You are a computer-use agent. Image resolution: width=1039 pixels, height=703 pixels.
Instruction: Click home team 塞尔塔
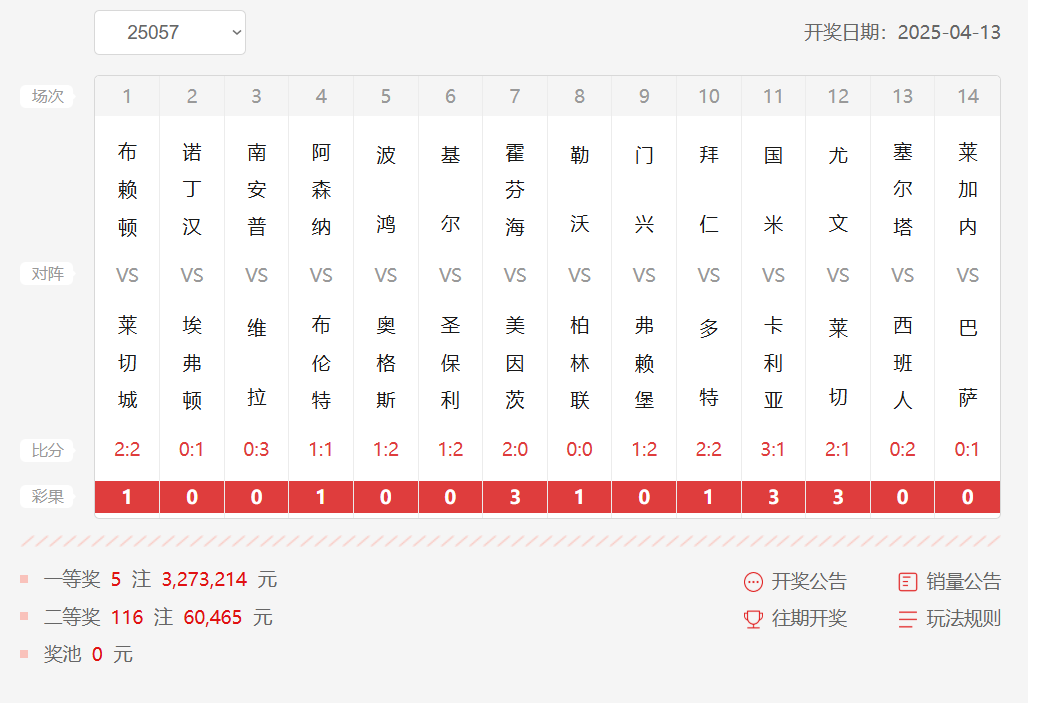coord(902,190)
